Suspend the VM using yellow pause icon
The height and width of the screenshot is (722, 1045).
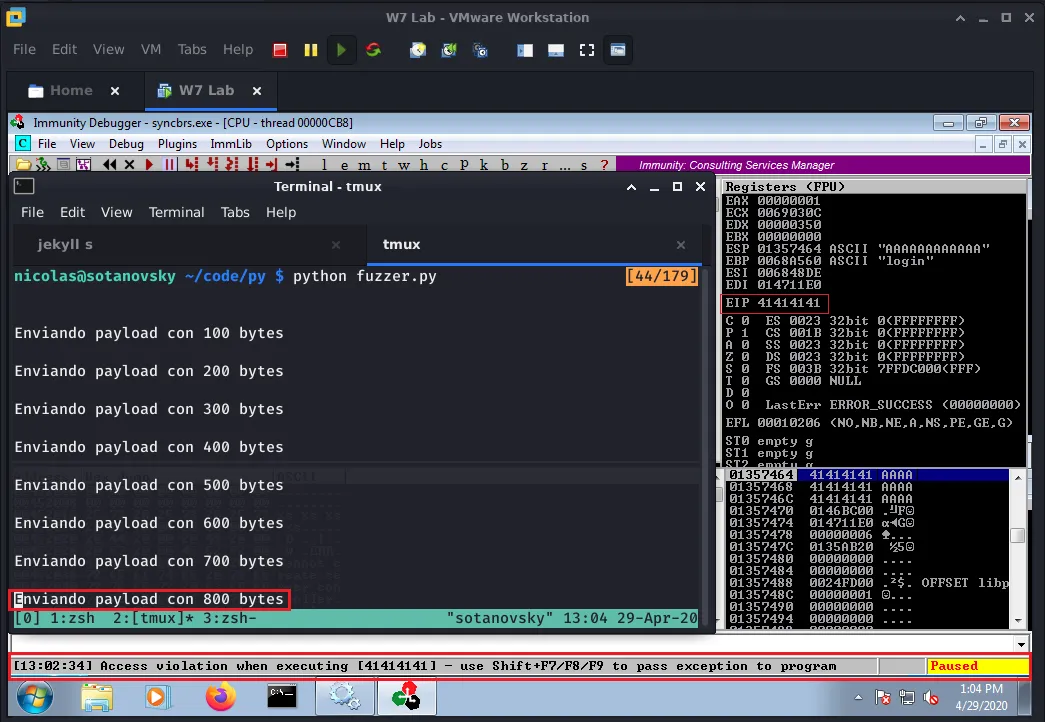tap(311, 50)
